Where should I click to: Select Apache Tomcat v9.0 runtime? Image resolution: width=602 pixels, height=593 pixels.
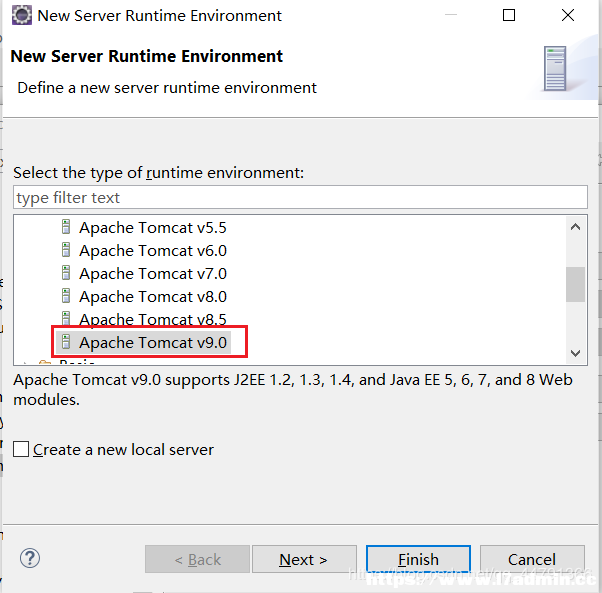153,342
